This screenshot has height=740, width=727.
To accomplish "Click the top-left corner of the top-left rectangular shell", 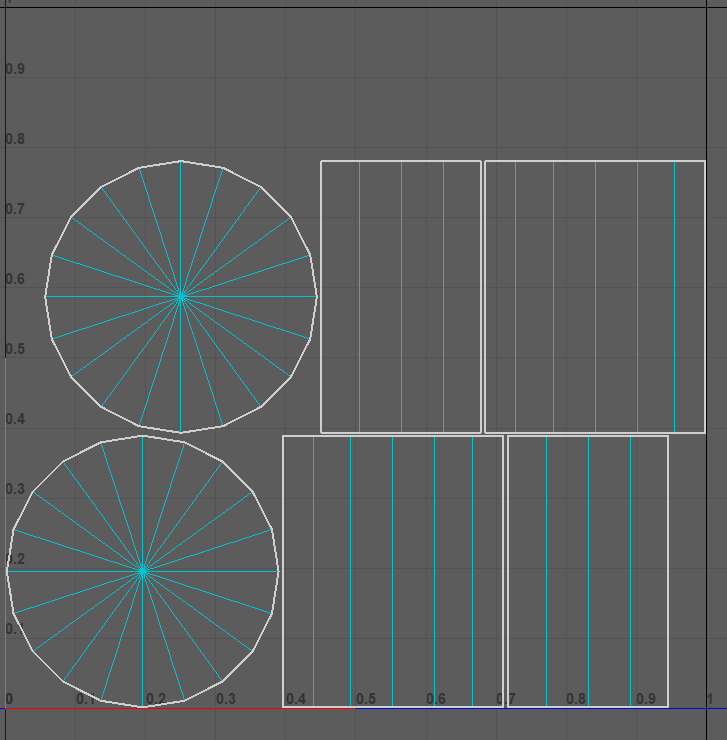I will [321, 161].
